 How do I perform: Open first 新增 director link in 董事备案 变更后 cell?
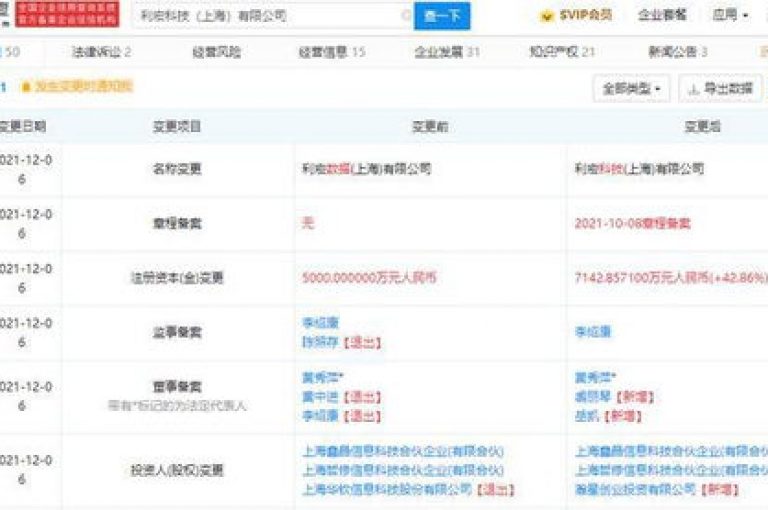[593, 397]
